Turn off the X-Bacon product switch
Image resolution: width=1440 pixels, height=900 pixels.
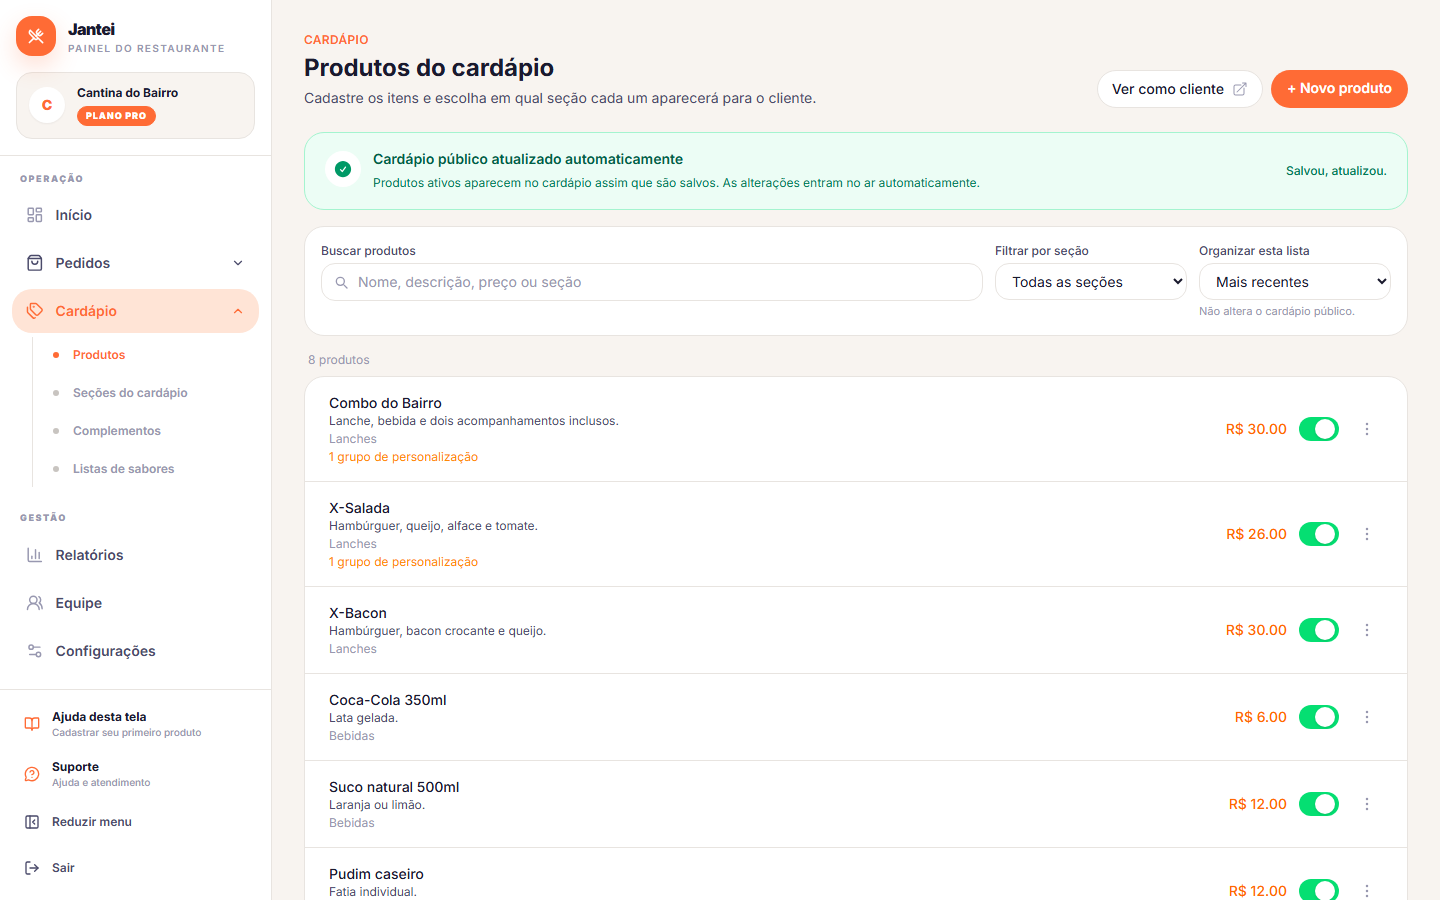click(x=1319, y=630)
